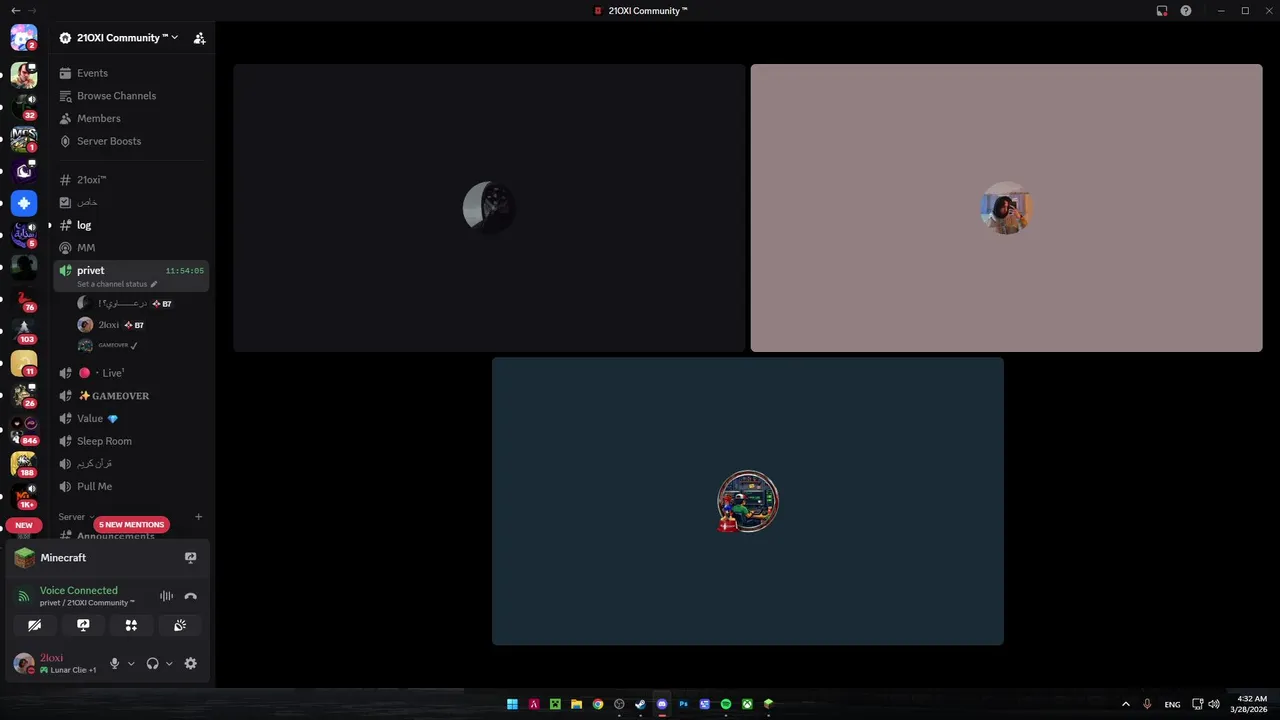
Task: Open the log text channel
Action: (x=131, y=225)
